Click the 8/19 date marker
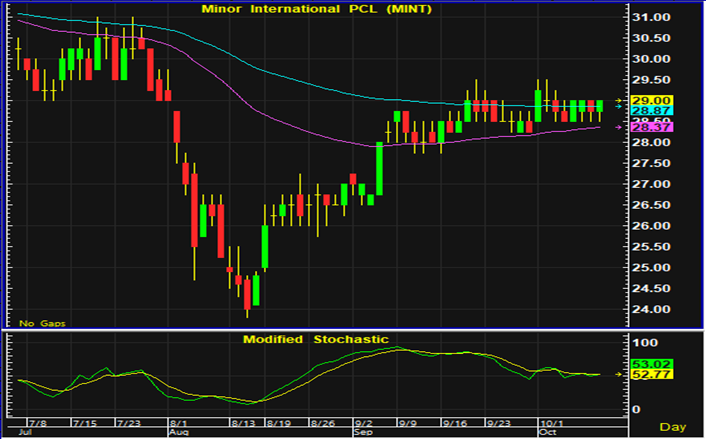Screen dimensions: 706x439 coord(279,424)
